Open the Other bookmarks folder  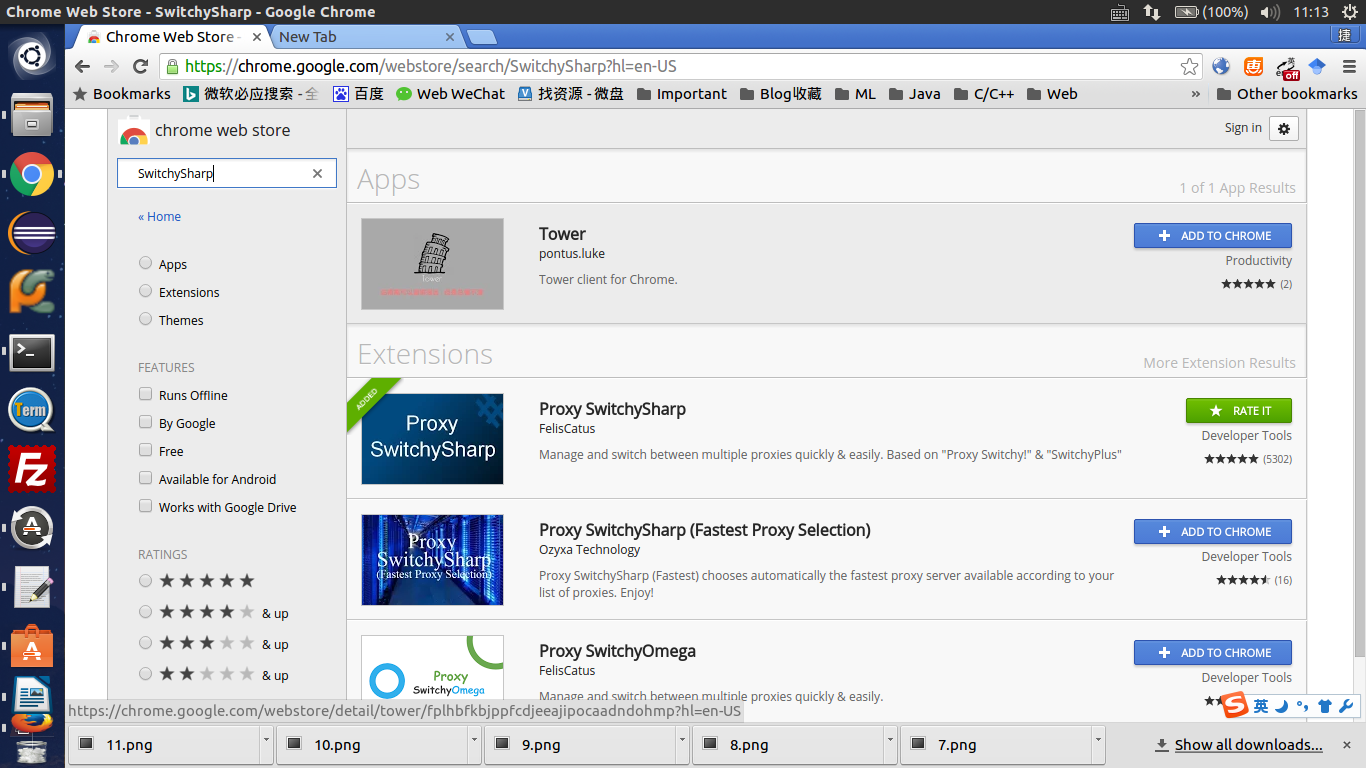point(1286,94)
